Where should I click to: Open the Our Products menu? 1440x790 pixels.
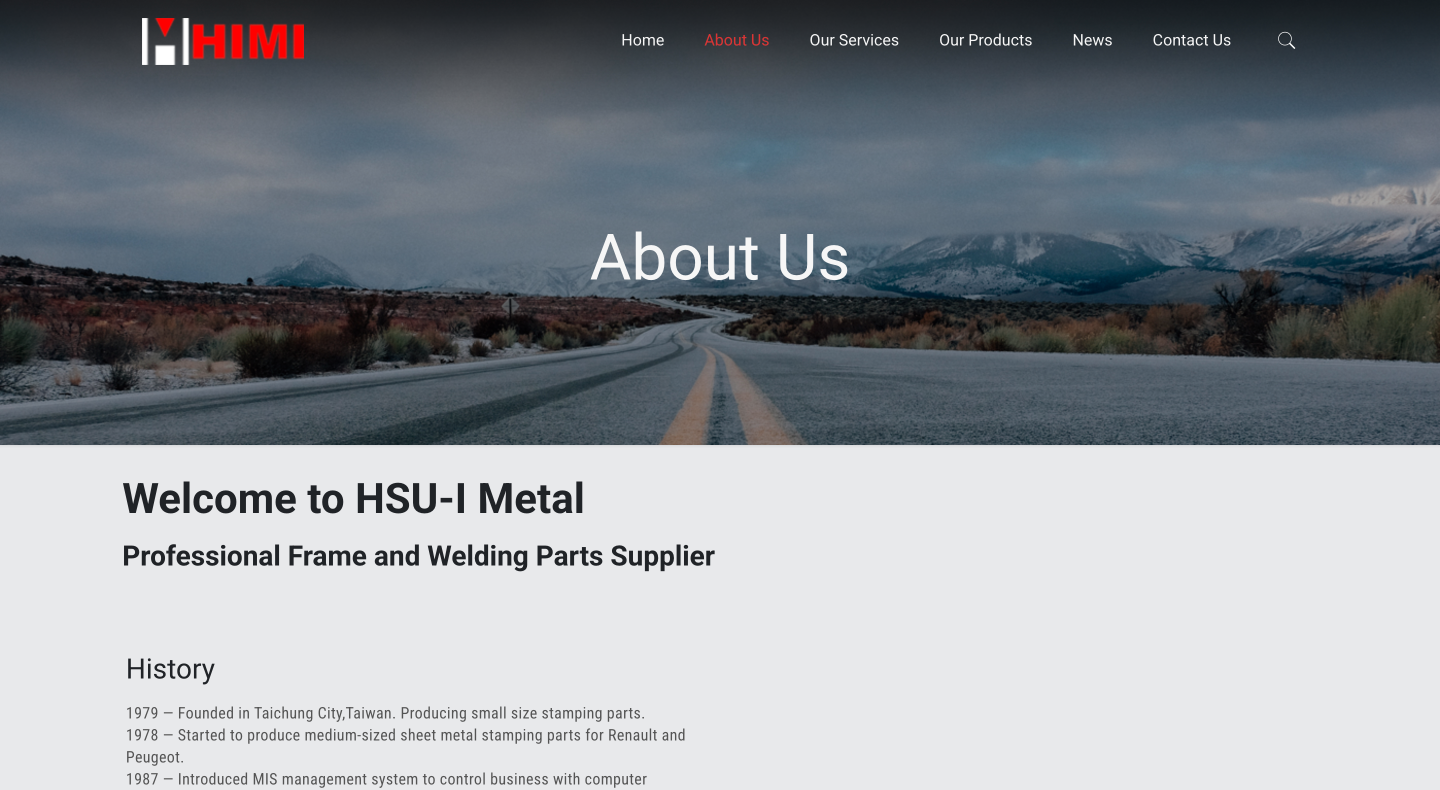point(985,40)
